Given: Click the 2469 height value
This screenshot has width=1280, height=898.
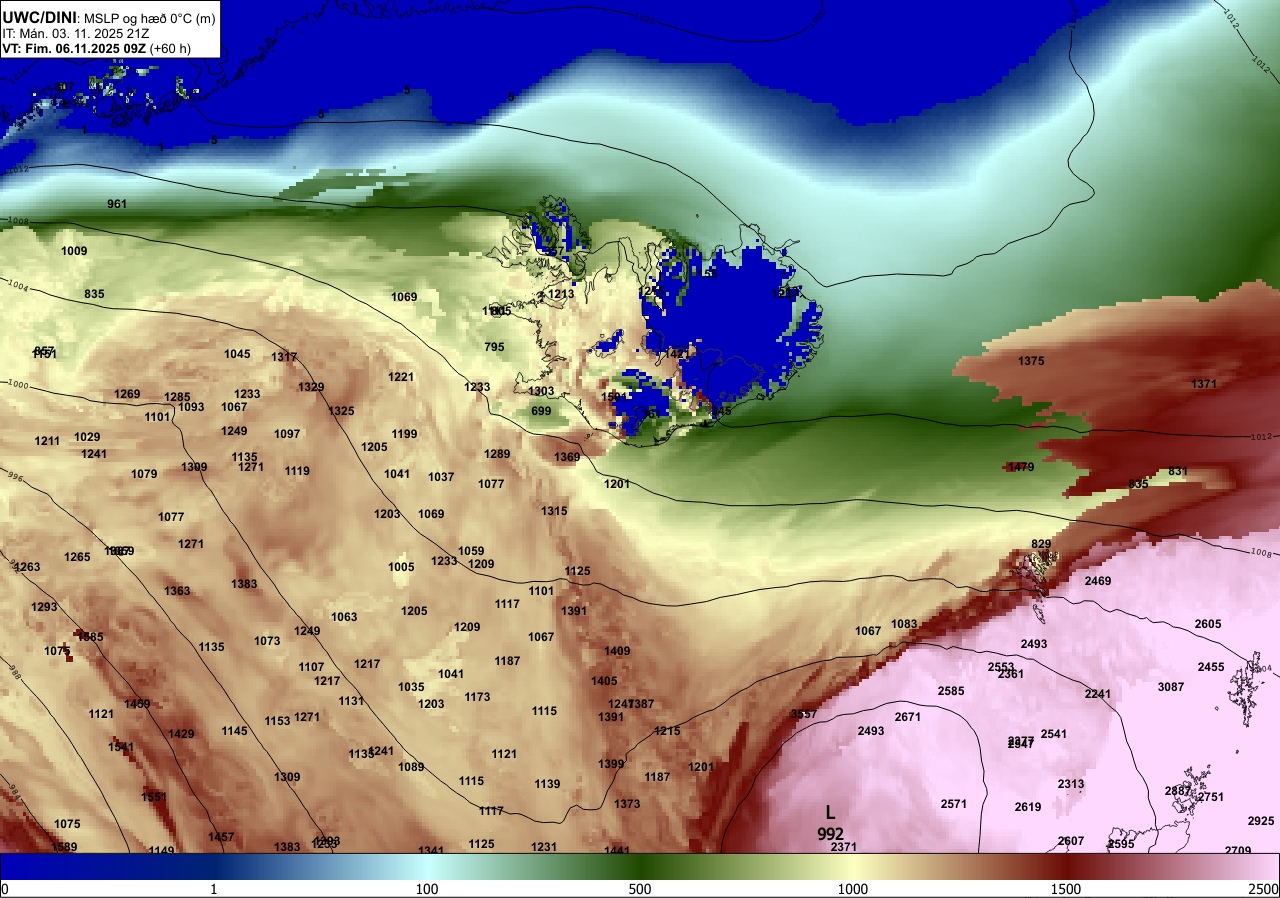Looking at the screenshot, I should click(1098, 581).
